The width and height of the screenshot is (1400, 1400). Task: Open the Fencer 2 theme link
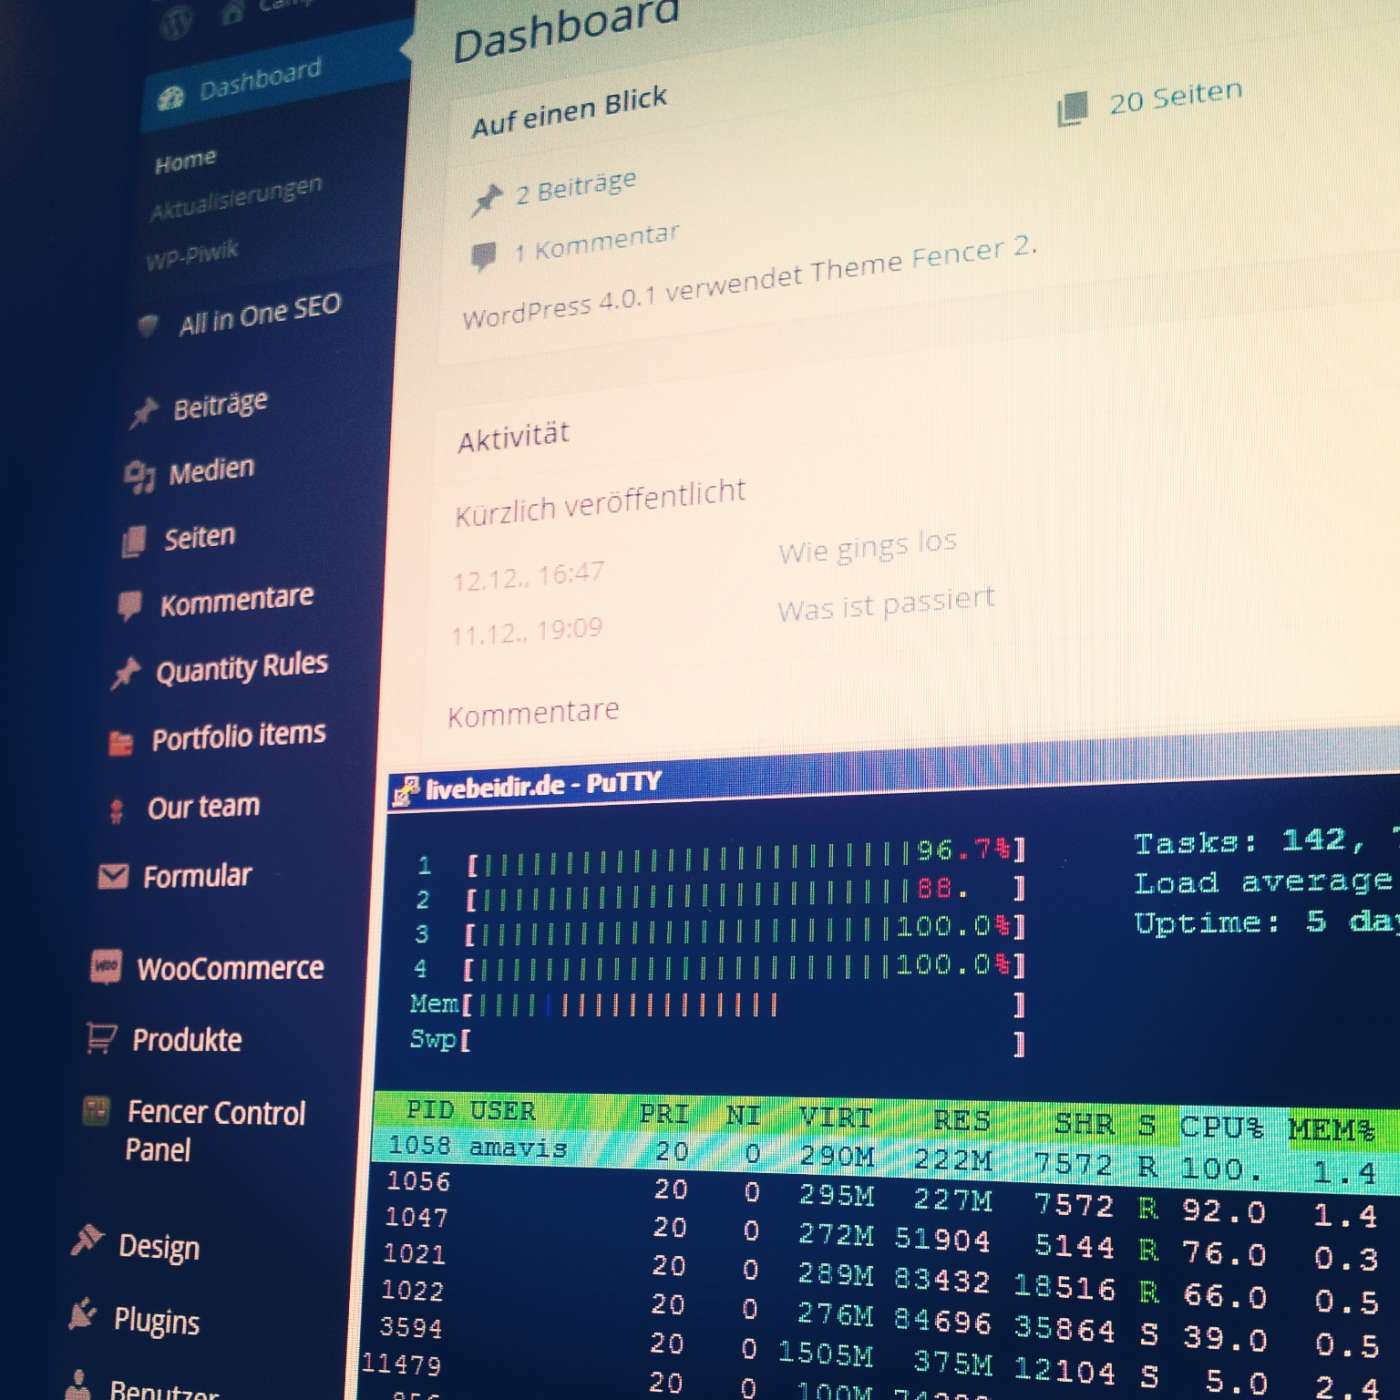pyautogui.click(x=973, y=252)
